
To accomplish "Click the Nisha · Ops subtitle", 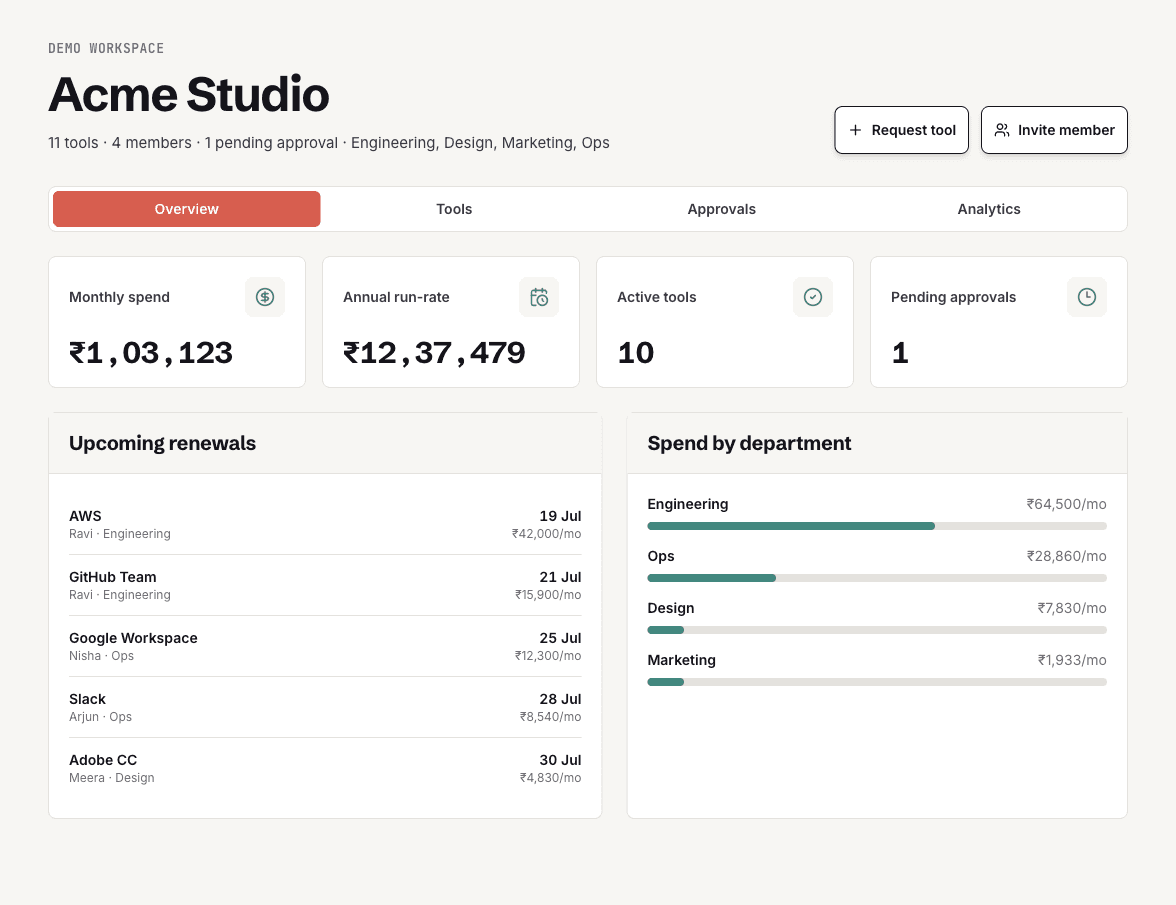I will click(x=101, y=655).
